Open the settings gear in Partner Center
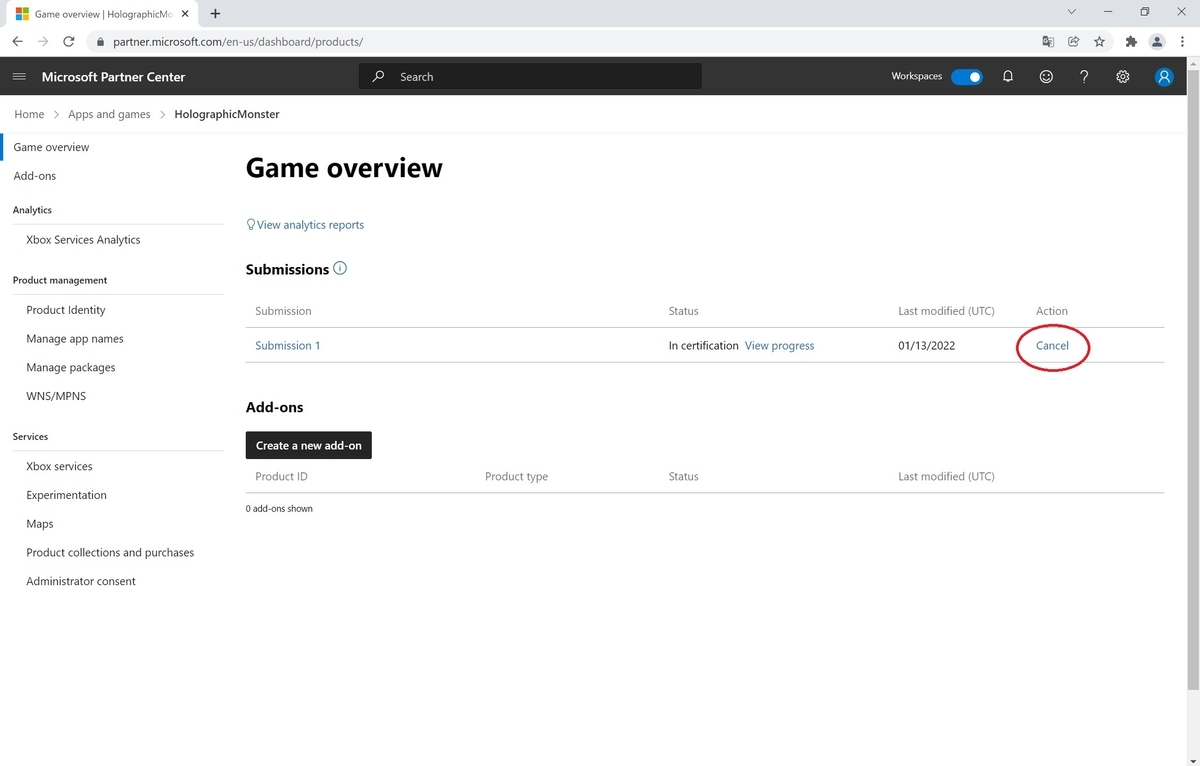This screenshot has width=1200, height=766. tap(1123, 77)
